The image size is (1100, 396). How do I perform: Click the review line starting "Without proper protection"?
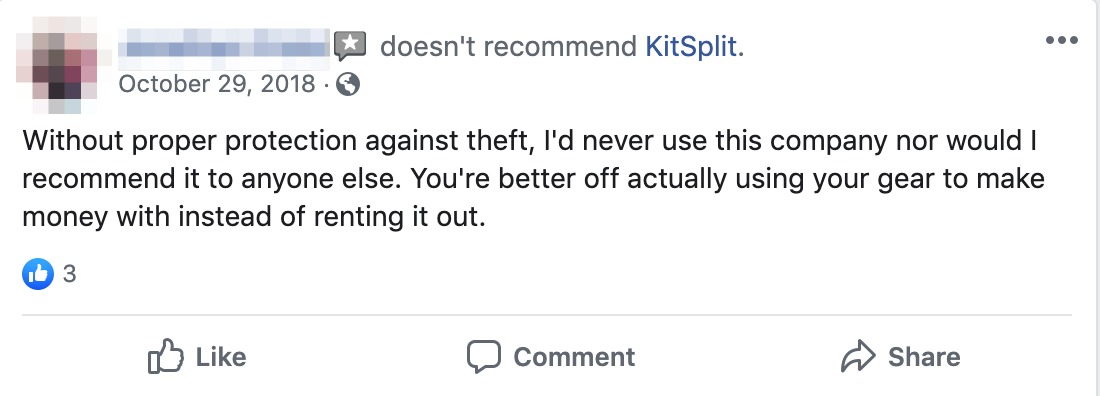(x=530, y=141)
